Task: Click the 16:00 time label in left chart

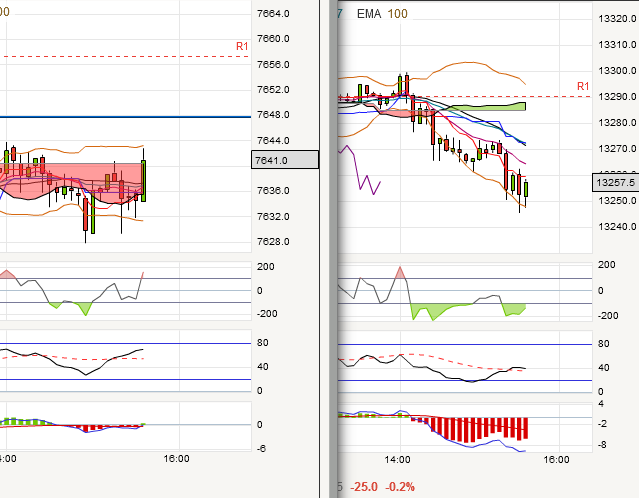Action: [176, 459]
